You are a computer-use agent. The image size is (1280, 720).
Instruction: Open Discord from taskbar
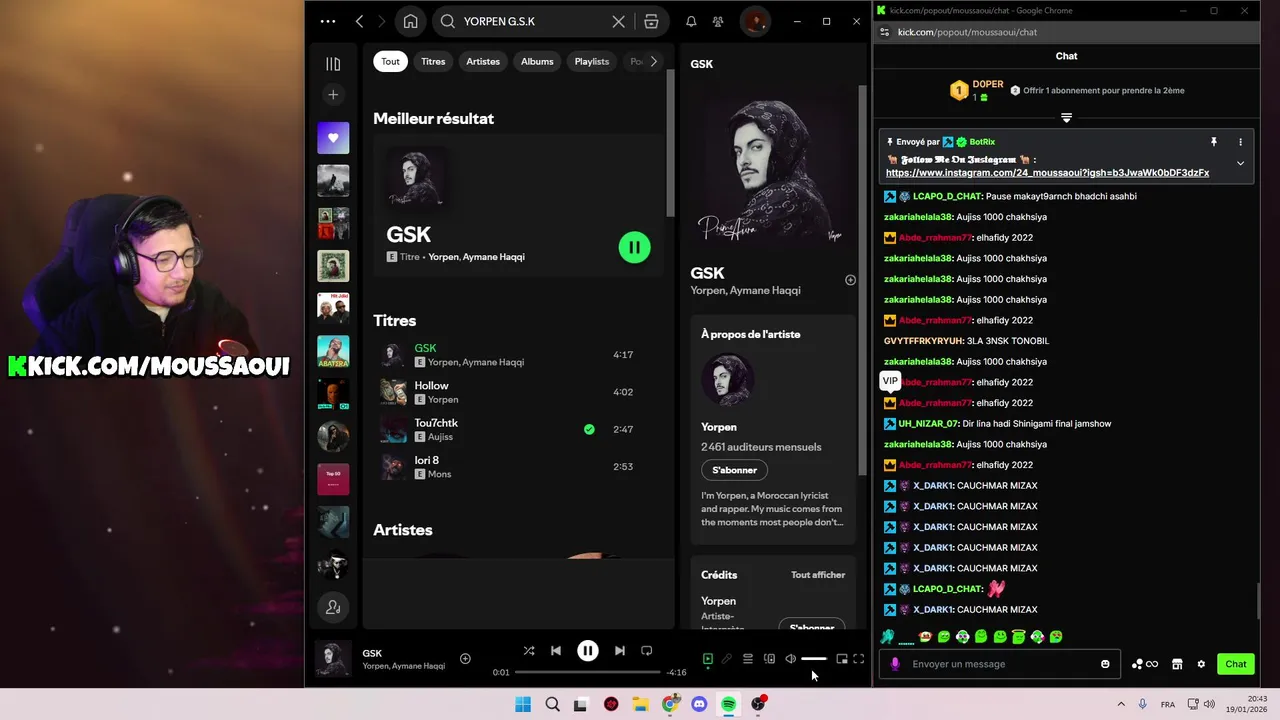pyautogui.click(x=699, y=704)
